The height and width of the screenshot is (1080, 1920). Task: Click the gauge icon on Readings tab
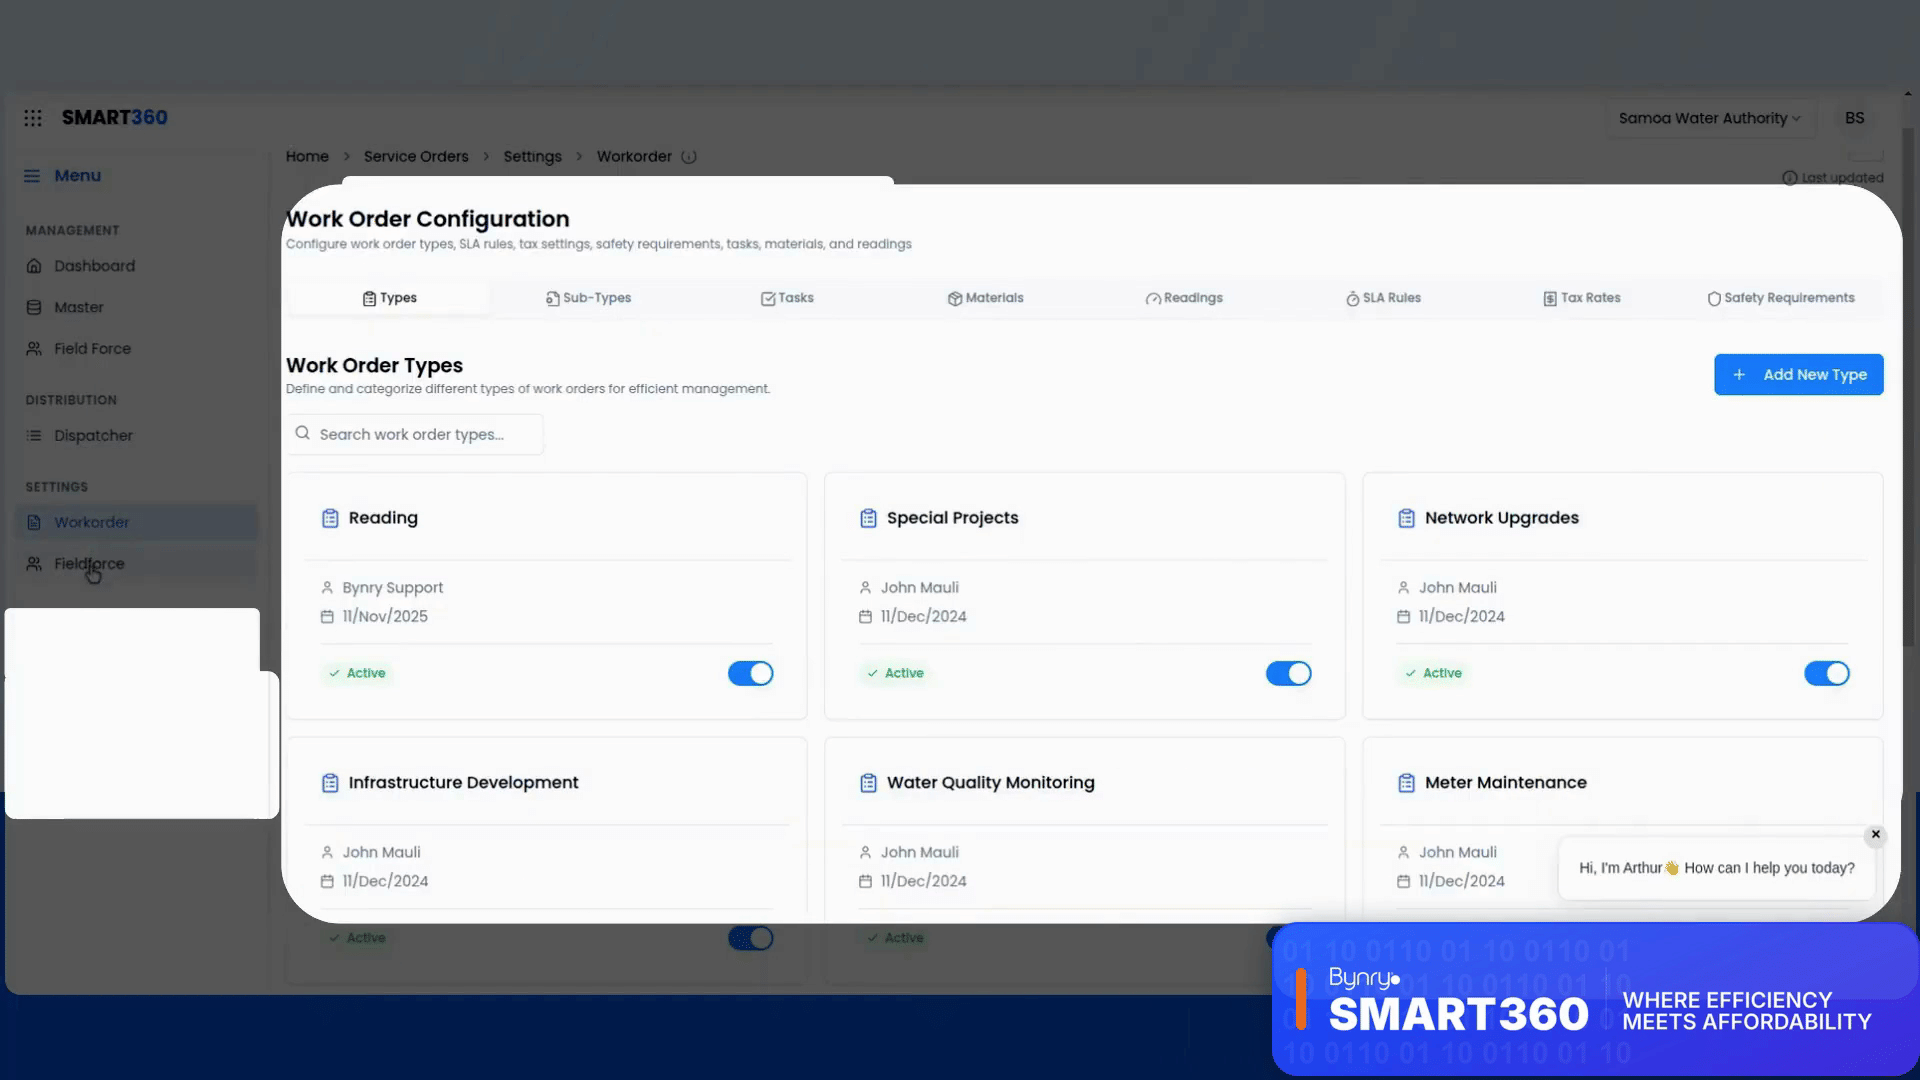pos(1153,299)
